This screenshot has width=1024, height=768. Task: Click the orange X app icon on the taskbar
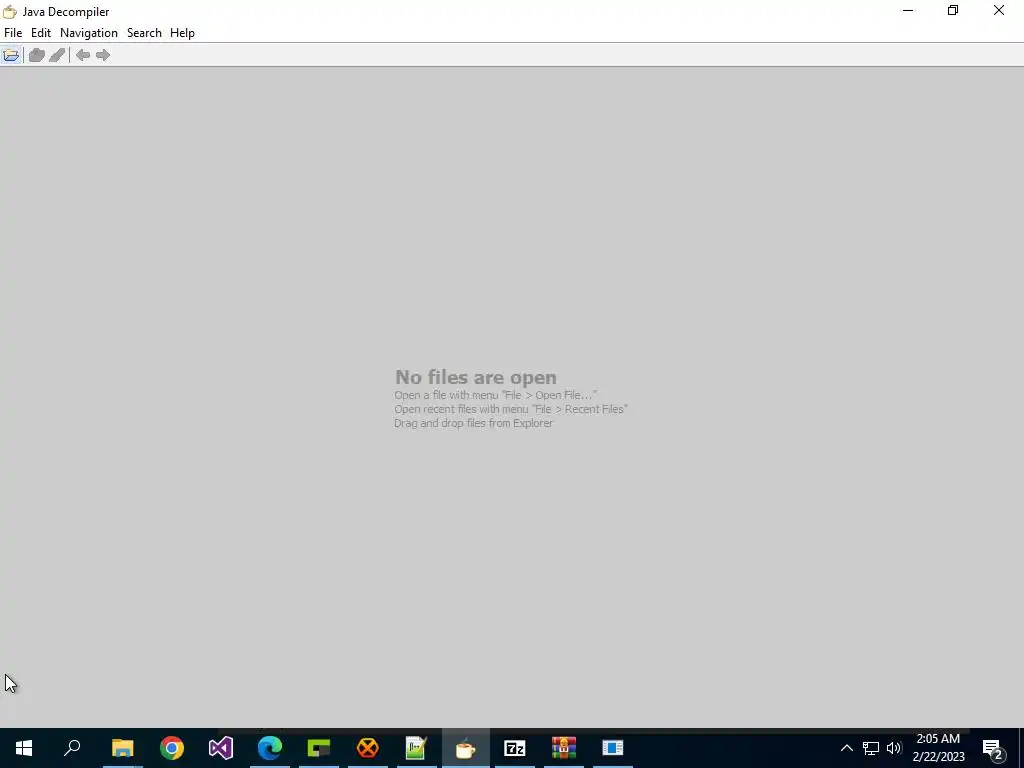click(368, 748)
